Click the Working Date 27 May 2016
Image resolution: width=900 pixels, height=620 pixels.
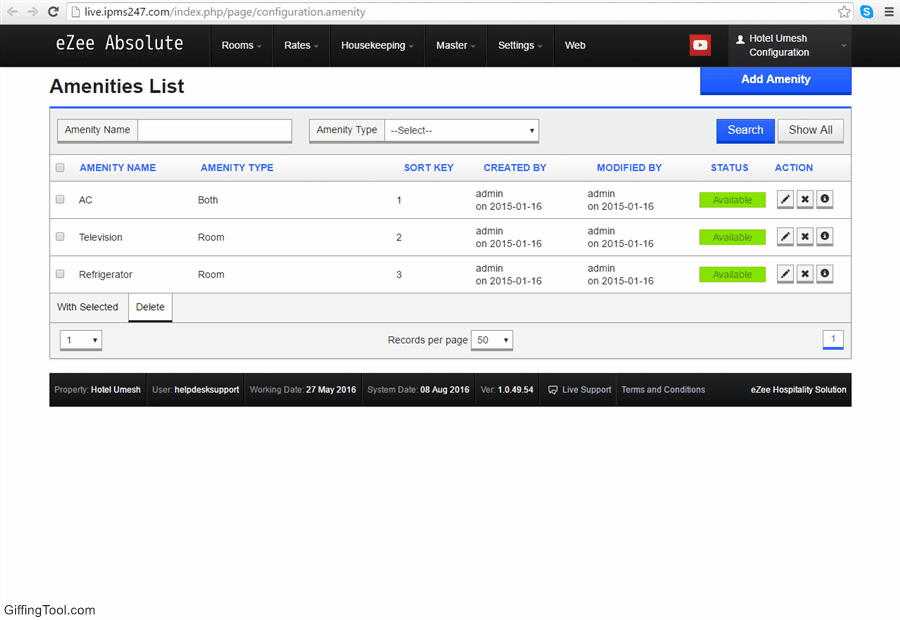point(303,390)
